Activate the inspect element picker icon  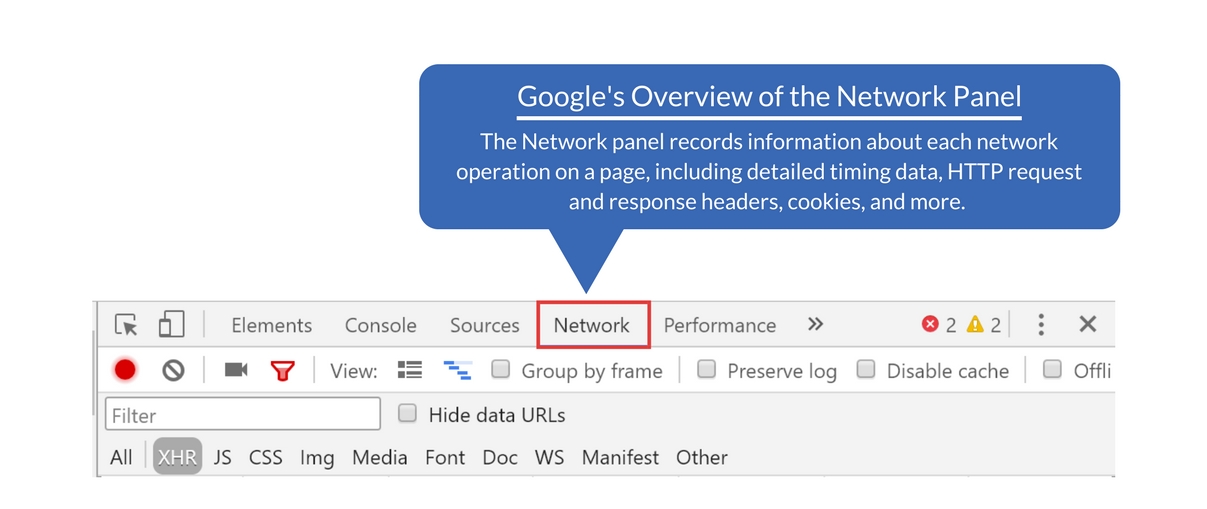[126, 325]
